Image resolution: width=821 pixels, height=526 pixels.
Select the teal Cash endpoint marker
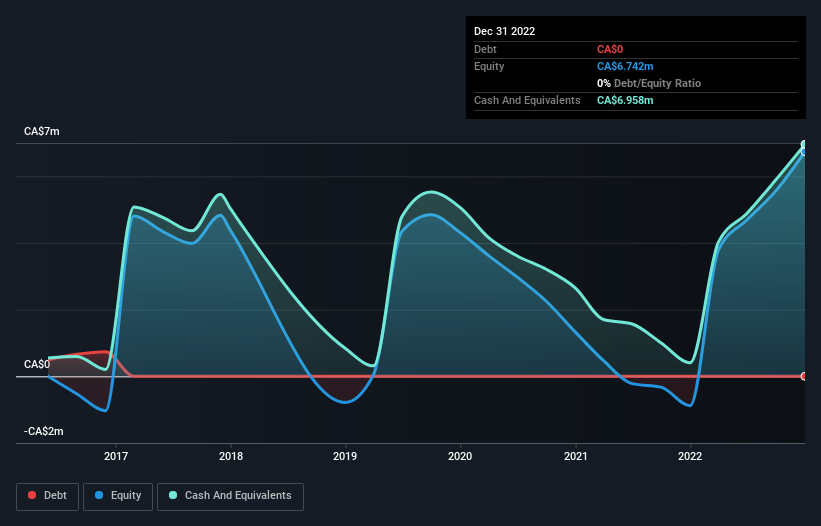804,144
